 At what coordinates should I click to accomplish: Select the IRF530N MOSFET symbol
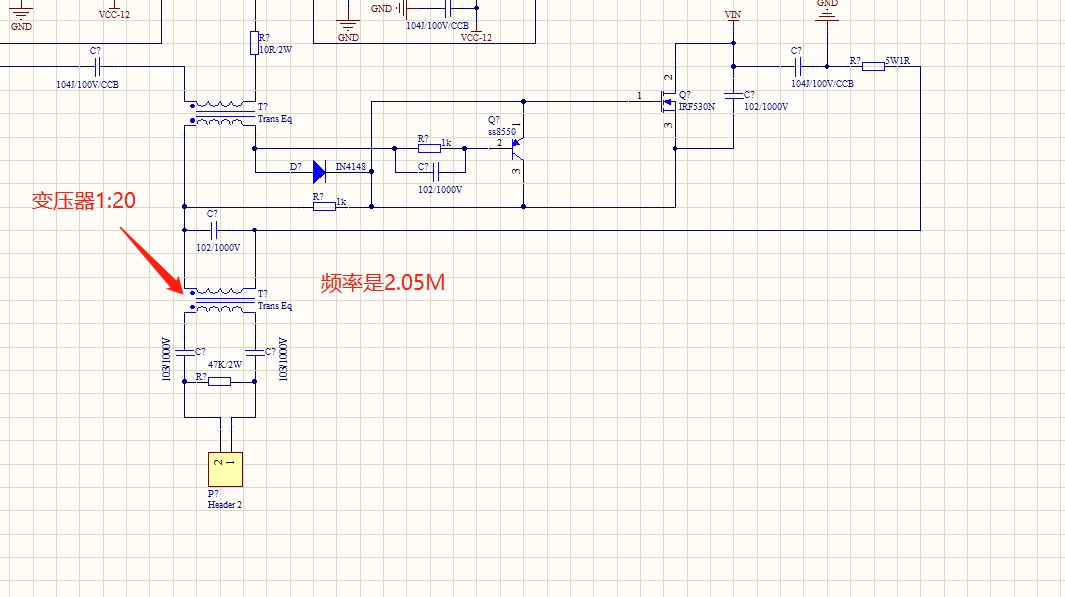666,100
